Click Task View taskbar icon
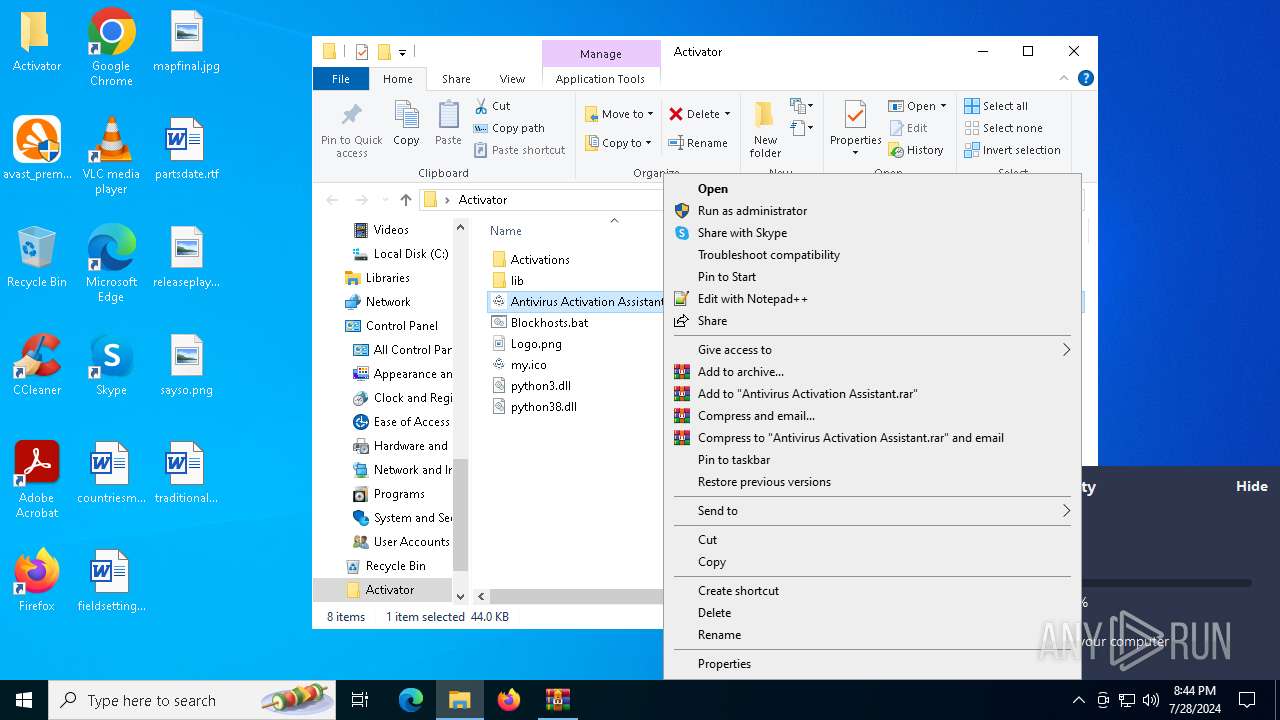Screen dimensions: 1280x720 tap(360, 700)
